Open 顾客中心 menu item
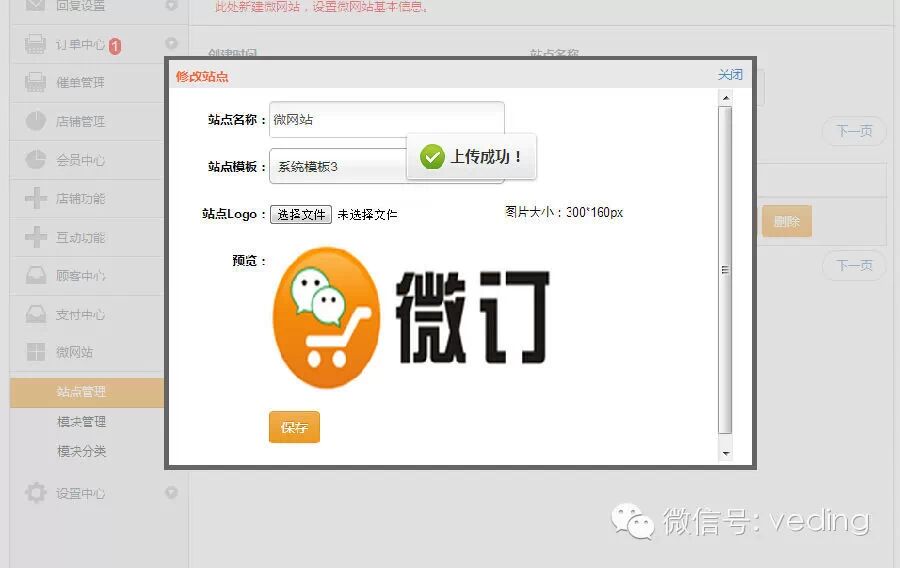This screenshot has height=568, width=900. pos(80,276)
